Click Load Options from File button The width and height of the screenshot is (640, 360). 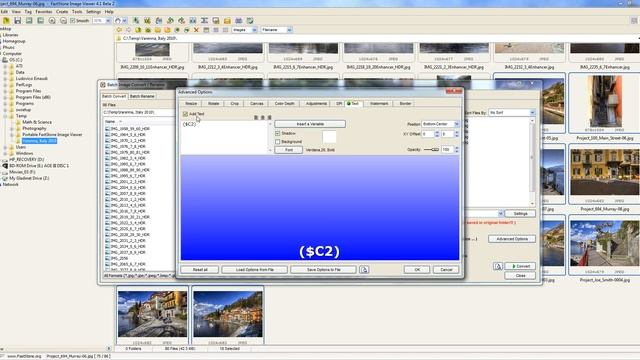[255, 270]
